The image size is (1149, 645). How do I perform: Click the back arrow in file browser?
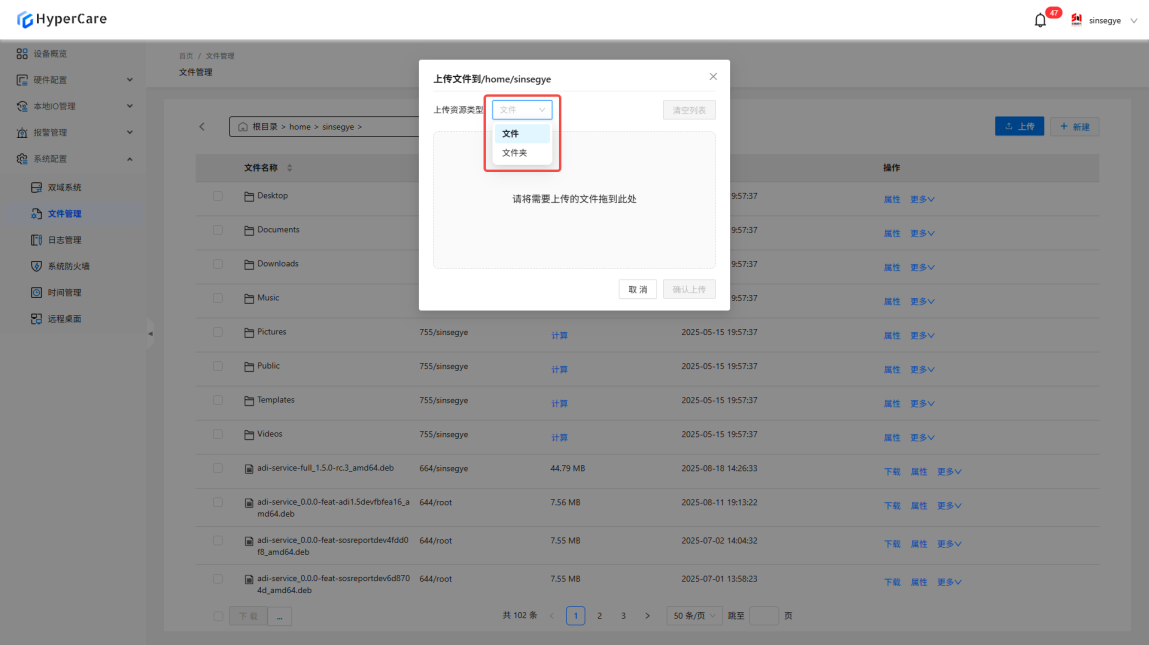202,127
